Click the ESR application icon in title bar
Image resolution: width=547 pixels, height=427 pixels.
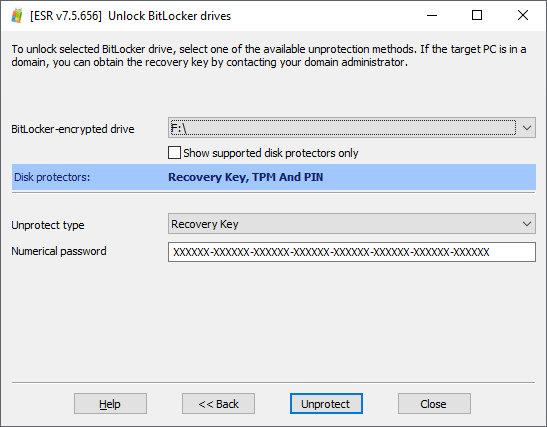click(x=17, y=16)
